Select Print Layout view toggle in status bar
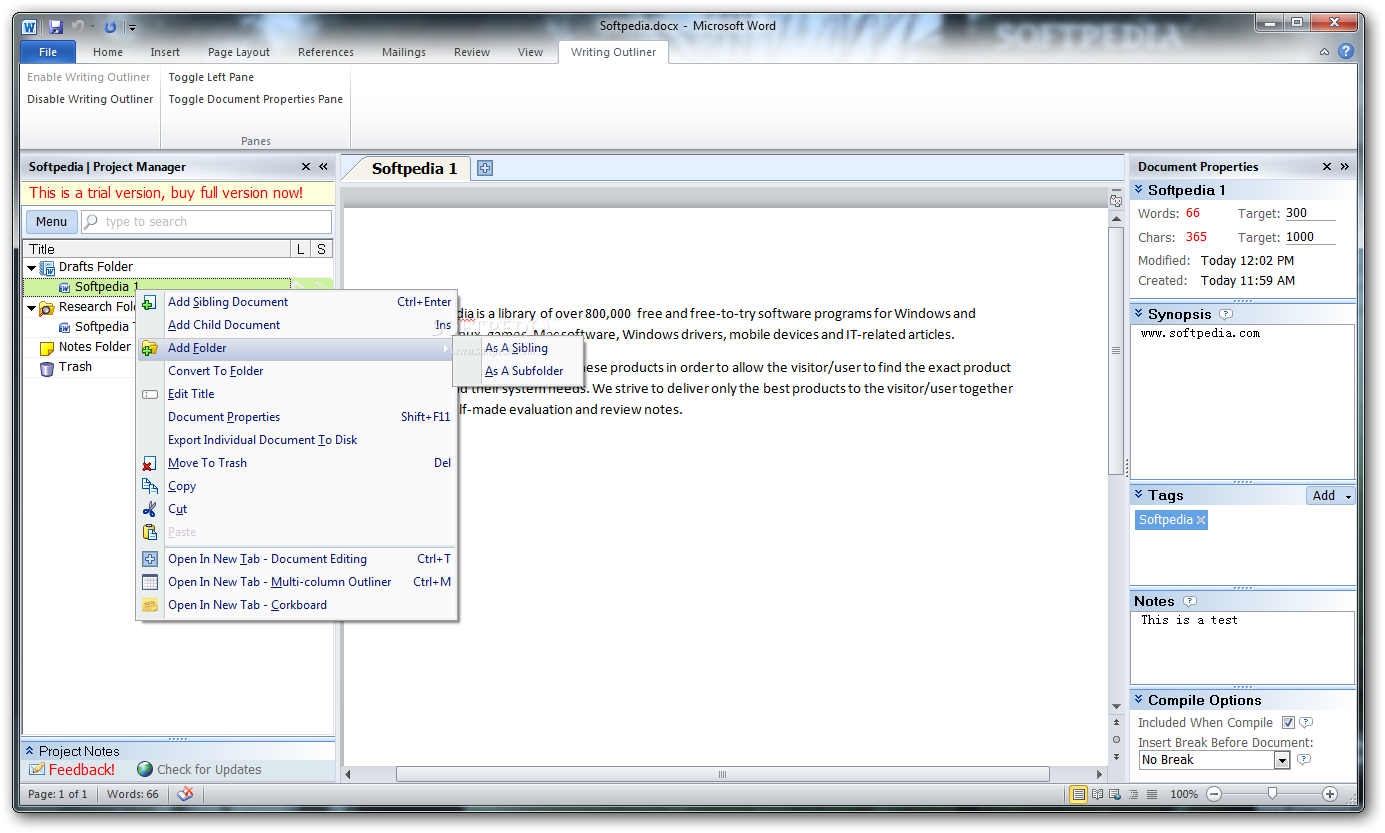1385x833 pixels. click(1078, 794)
